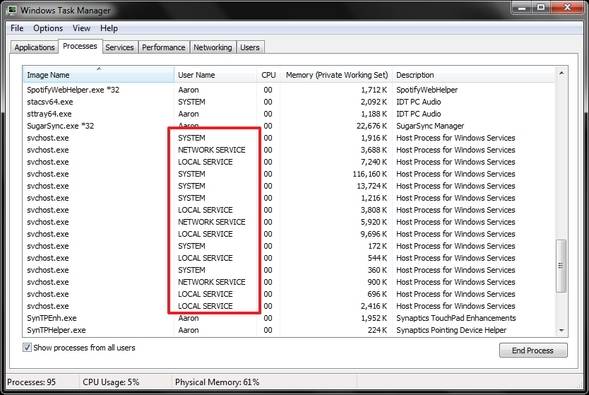The image size is (589, 395).
Task: Open the Users tab
Action: click(250, 47)
